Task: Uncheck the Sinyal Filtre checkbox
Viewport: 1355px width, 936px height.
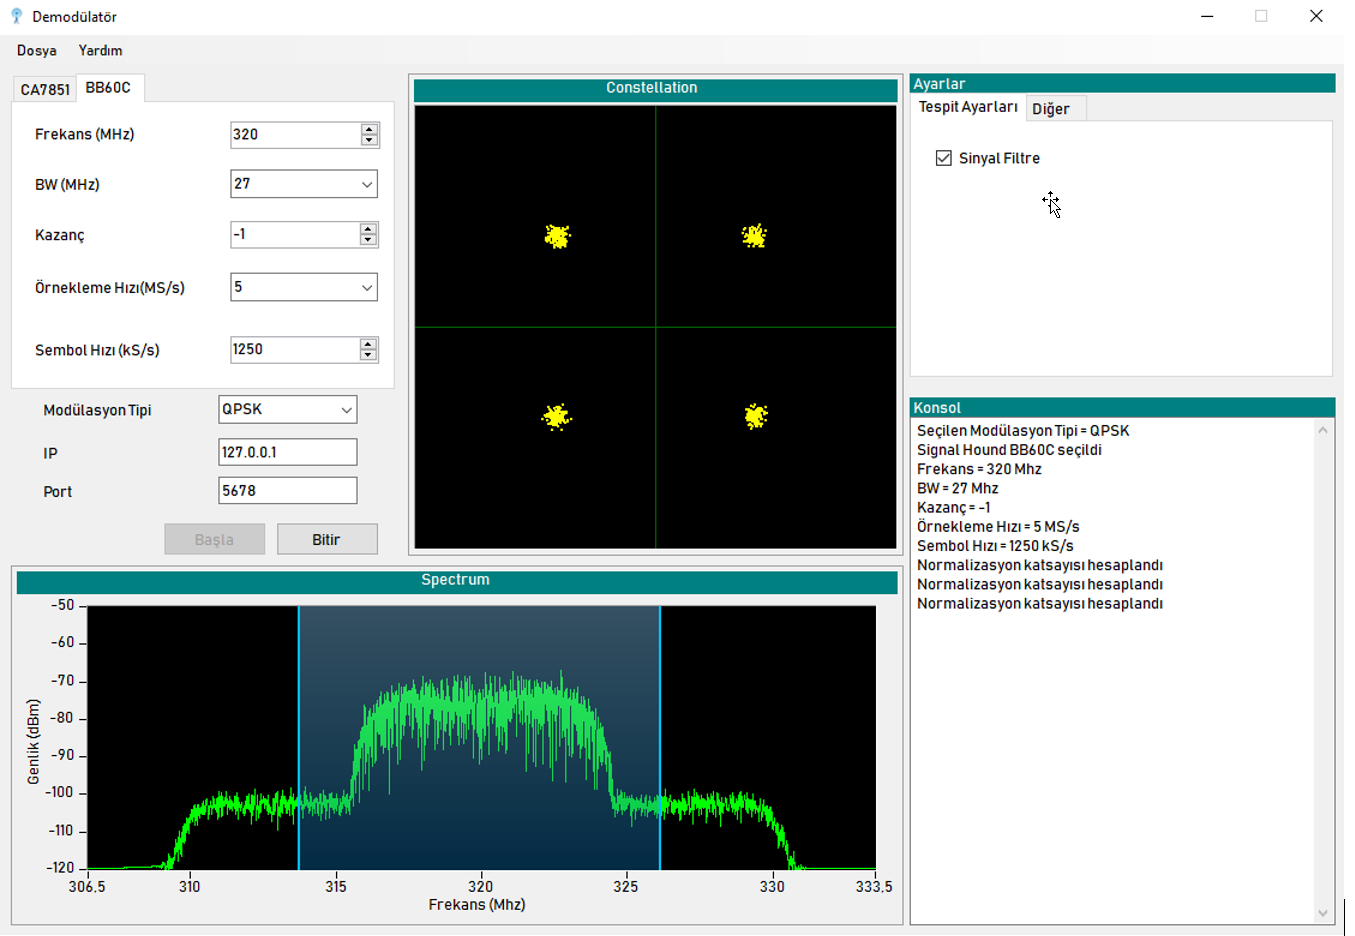Action: click(943, 158)
